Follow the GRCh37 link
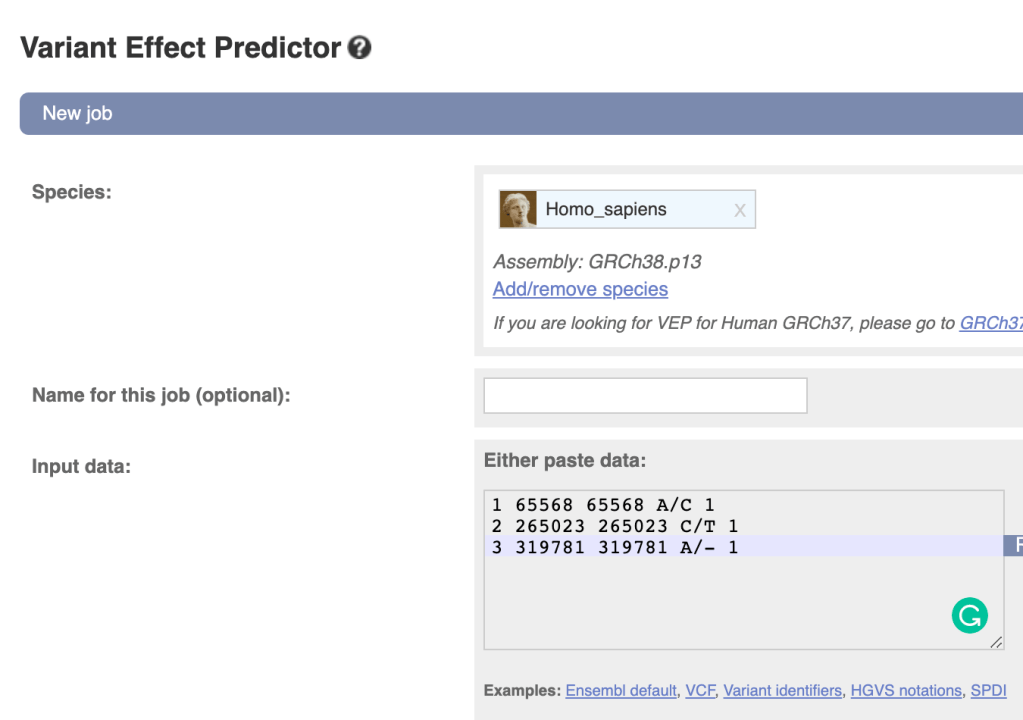Screen dimensions: 1023x720 pyautogui.click(x=990, y=323)
